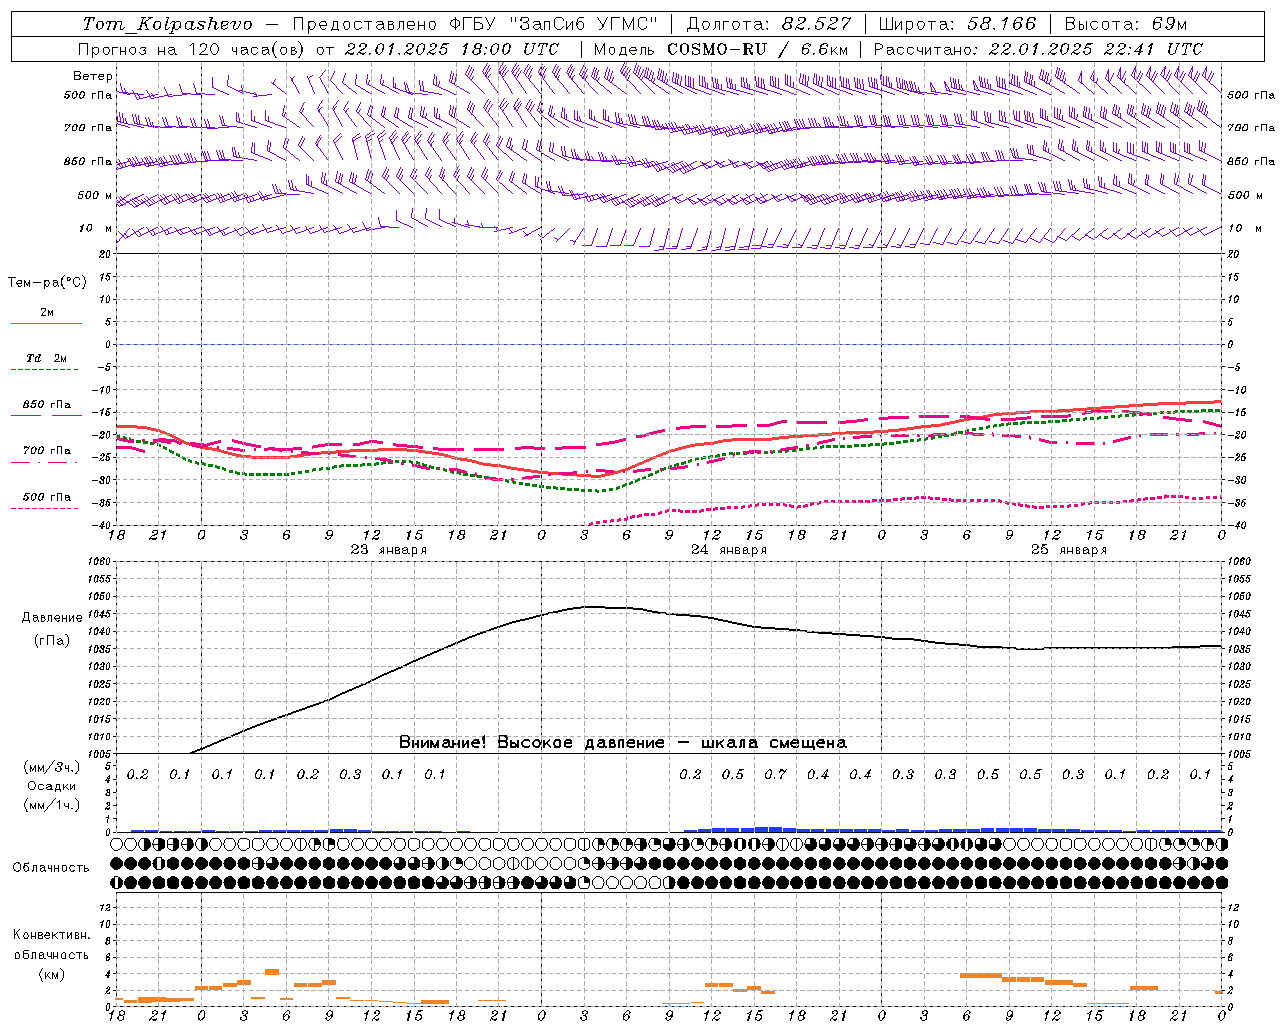Click the computed time 22.01.2025 22:41 UTC
The height and width of the screenshot is (1024, 1280).
coord(1095,49)
